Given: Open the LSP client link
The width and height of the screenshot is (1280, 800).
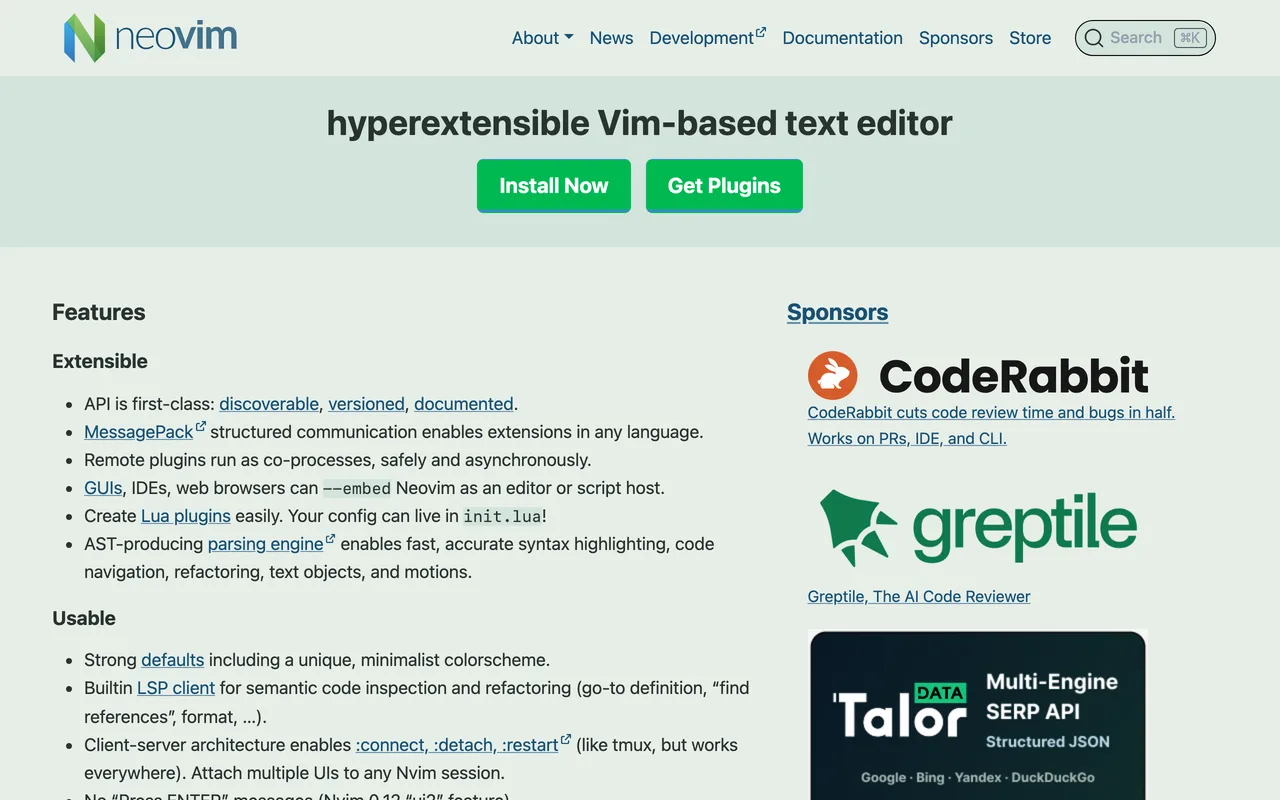Looking at the screenshot, I should coord(176,688).
